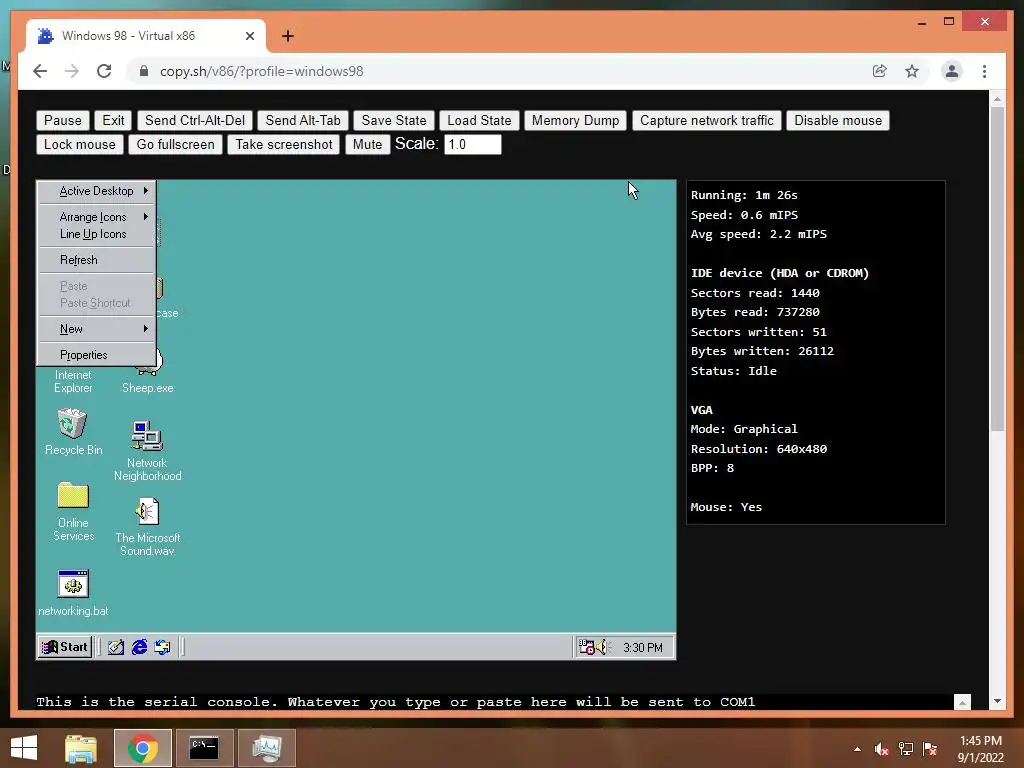This screenshot has height=768, width=1024.
Task: Click the Memory Dump button
Action: (575, 120)
